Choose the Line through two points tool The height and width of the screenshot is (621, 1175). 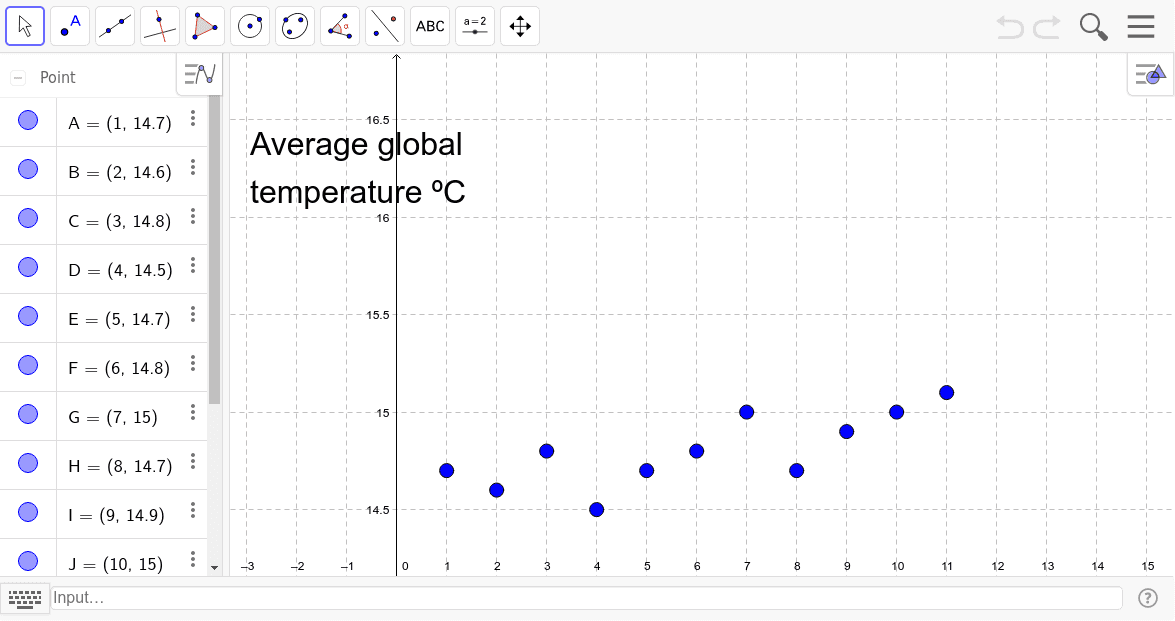coord(115,26)
